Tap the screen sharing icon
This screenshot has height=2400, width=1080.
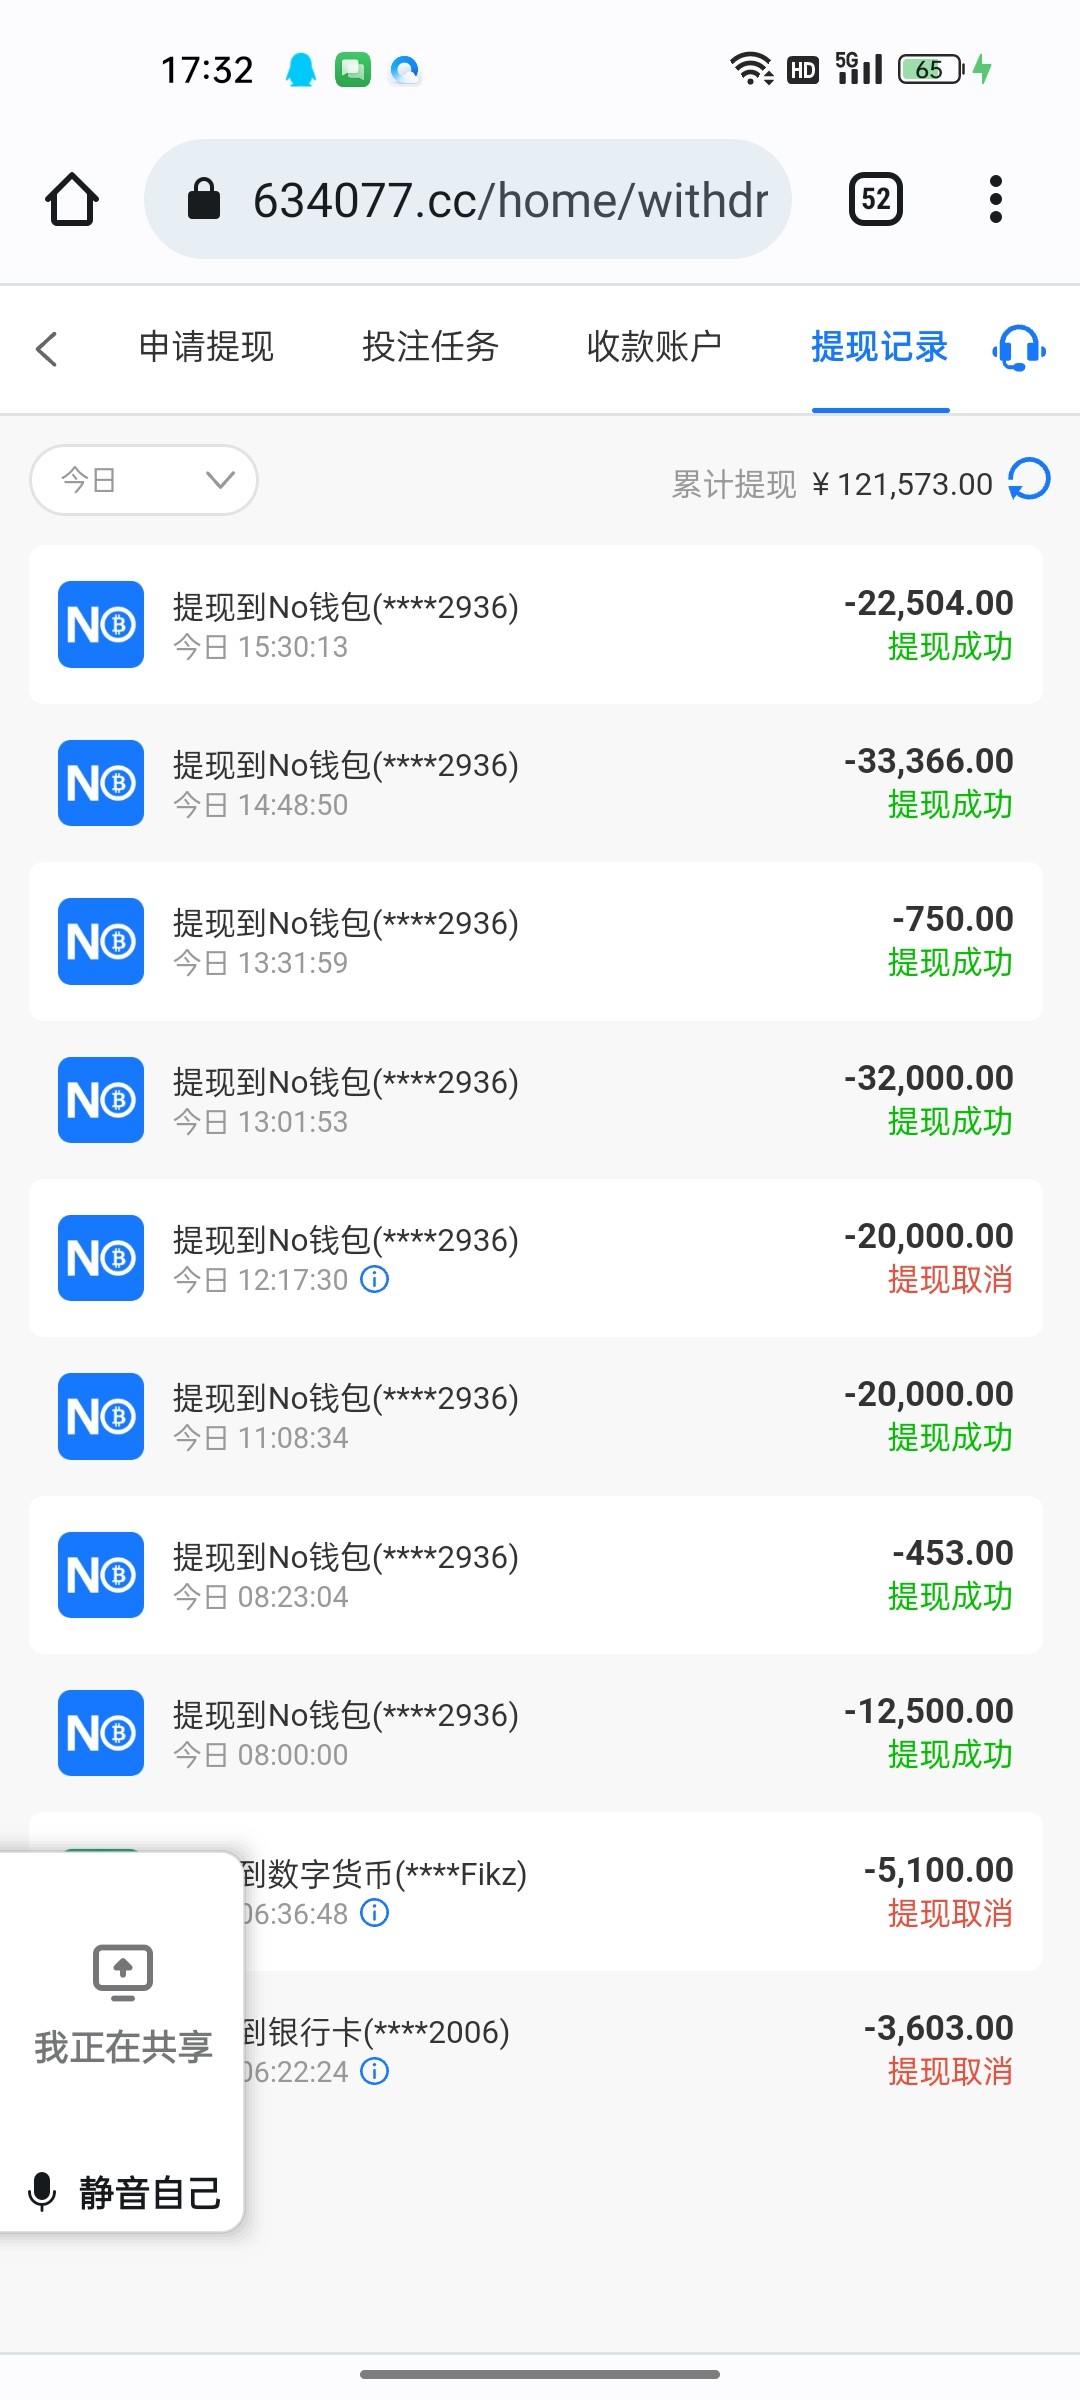(123, 1972)
